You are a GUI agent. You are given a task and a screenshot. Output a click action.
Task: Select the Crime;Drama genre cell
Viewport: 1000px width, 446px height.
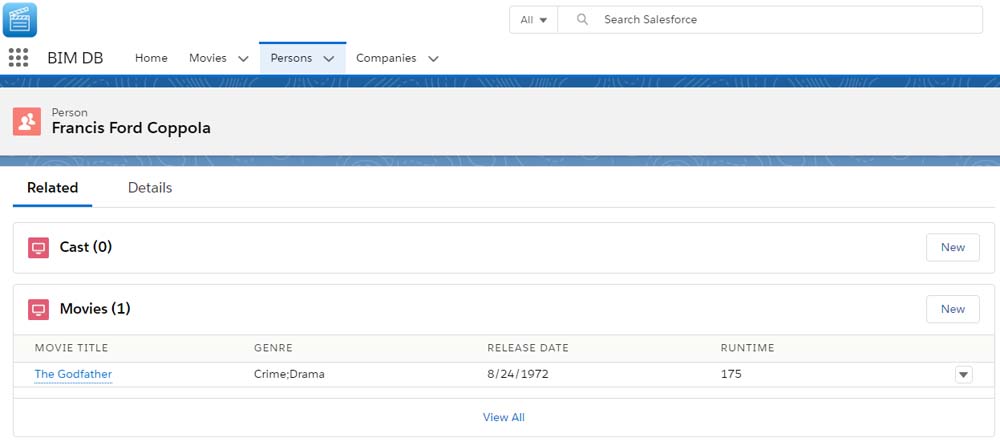tap(289, 374)
